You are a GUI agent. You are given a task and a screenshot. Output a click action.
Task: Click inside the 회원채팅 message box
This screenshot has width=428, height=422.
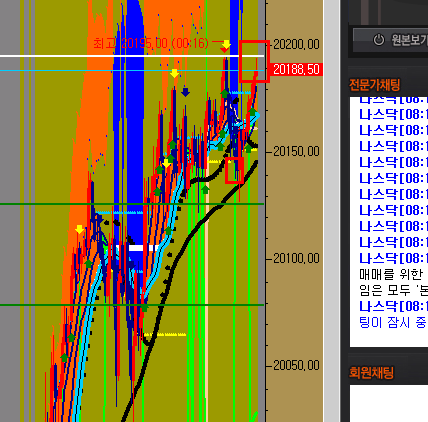click(x=389, y=403)
